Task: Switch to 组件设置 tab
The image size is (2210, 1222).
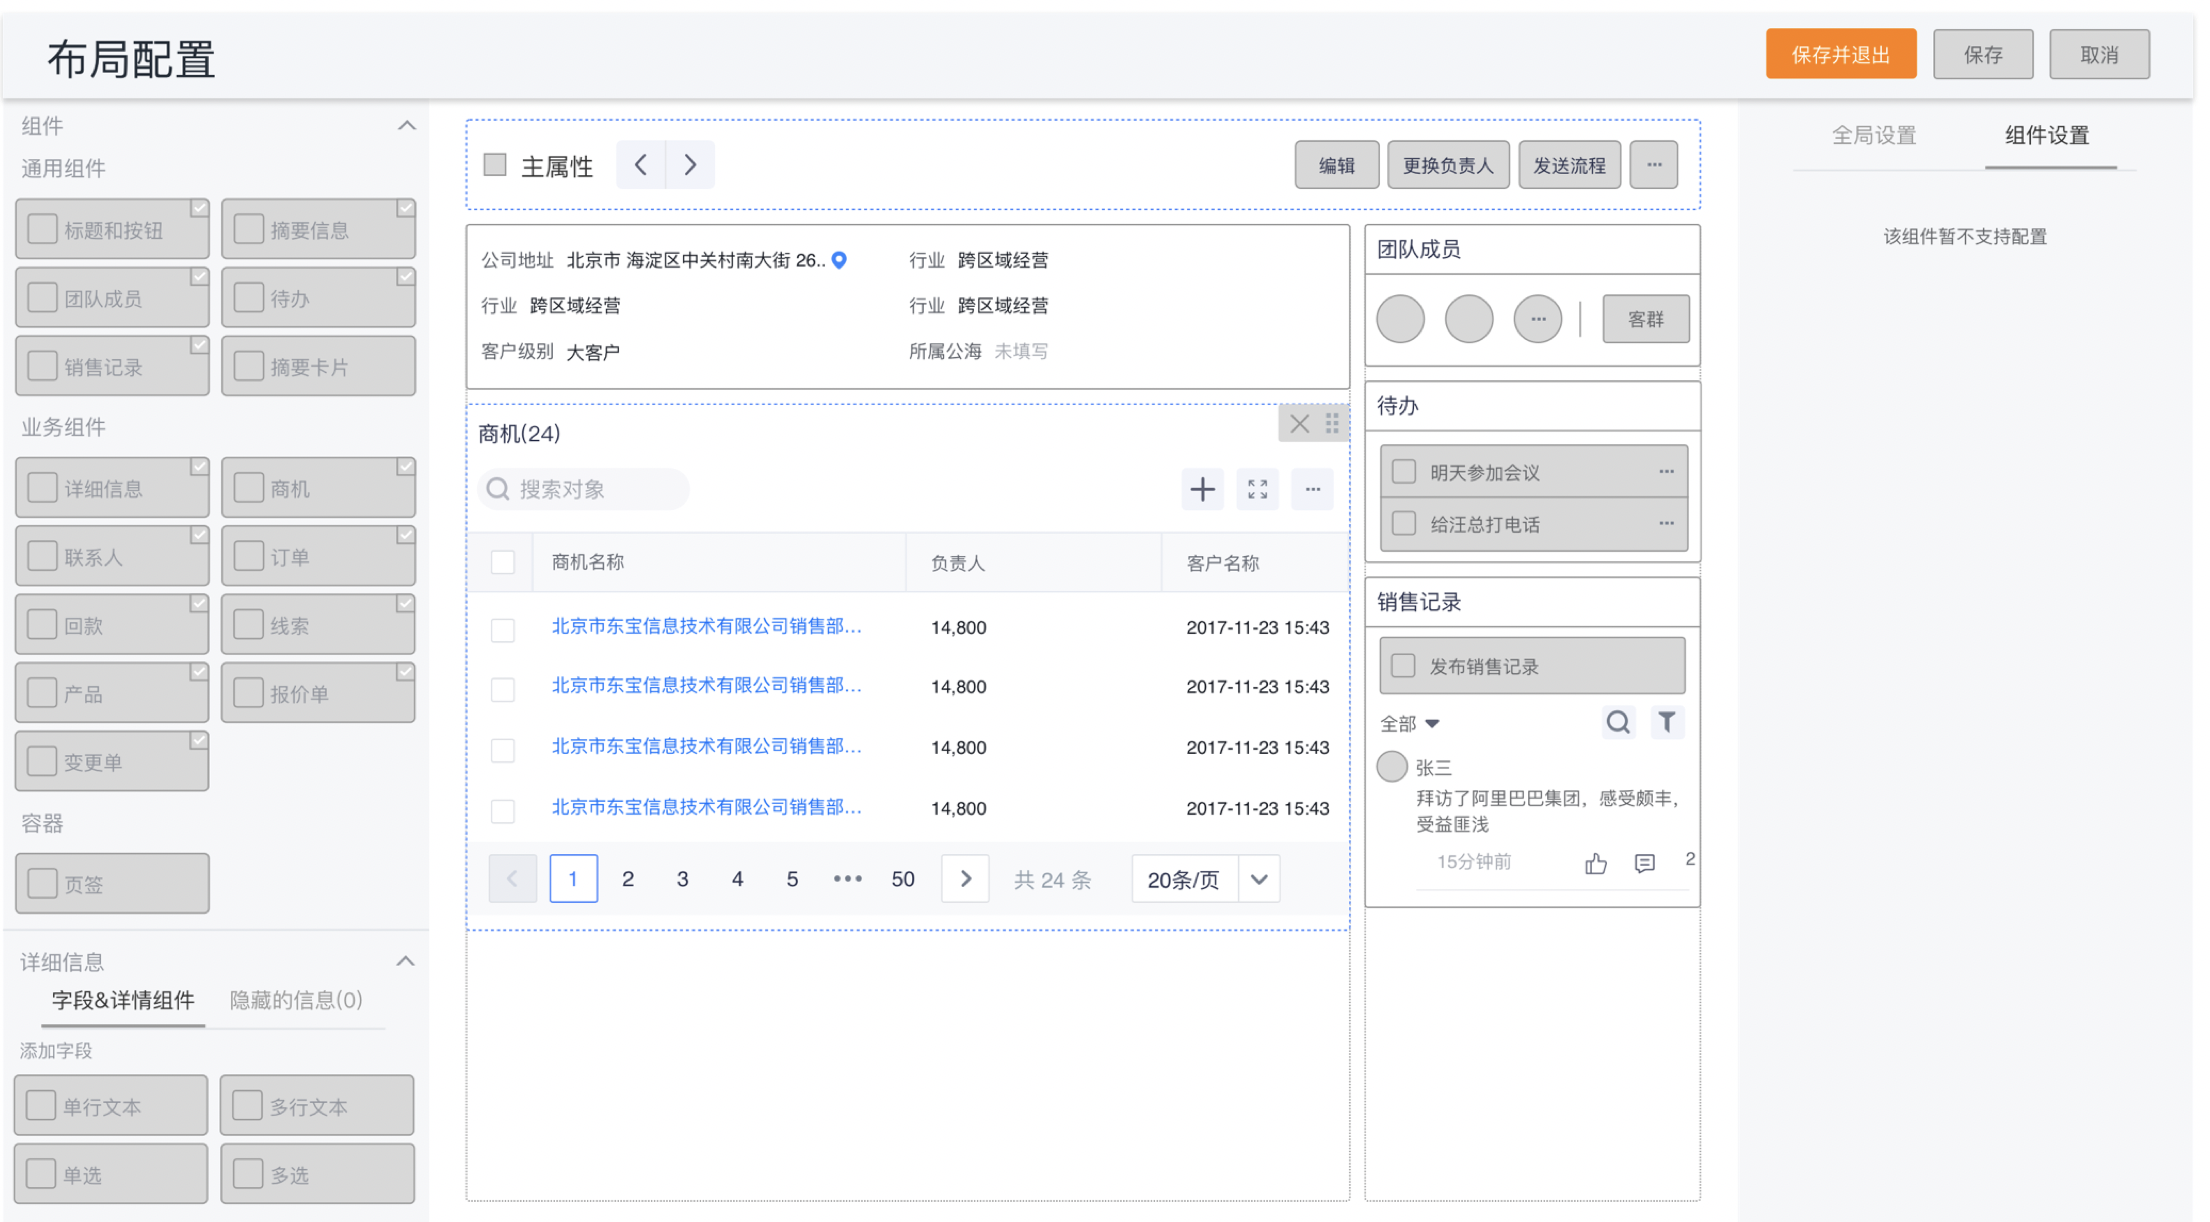Action: 2047,136
